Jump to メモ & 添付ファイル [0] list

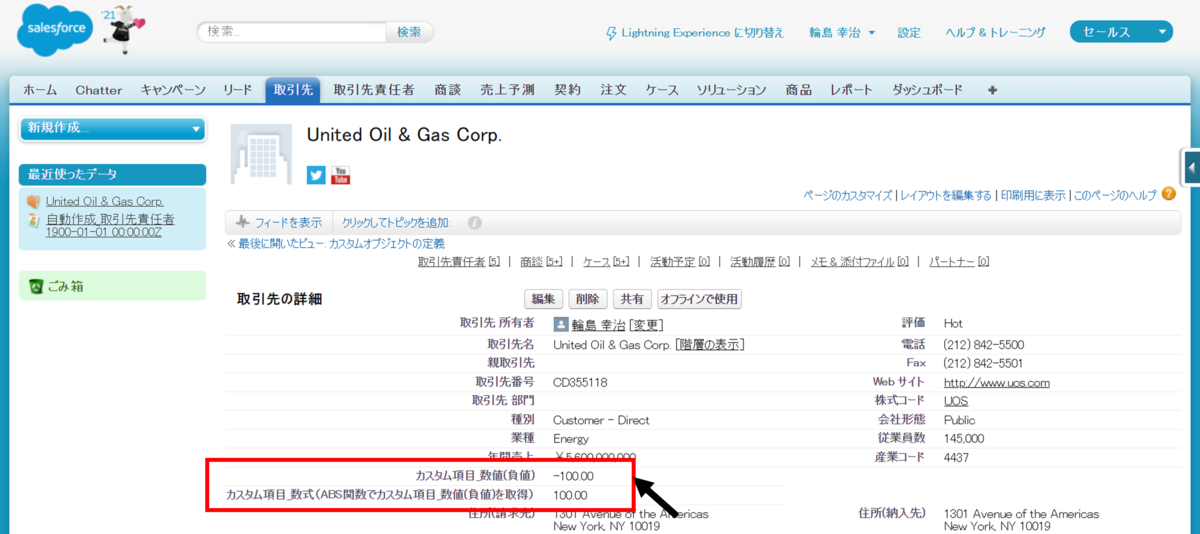tap(859, 262)
